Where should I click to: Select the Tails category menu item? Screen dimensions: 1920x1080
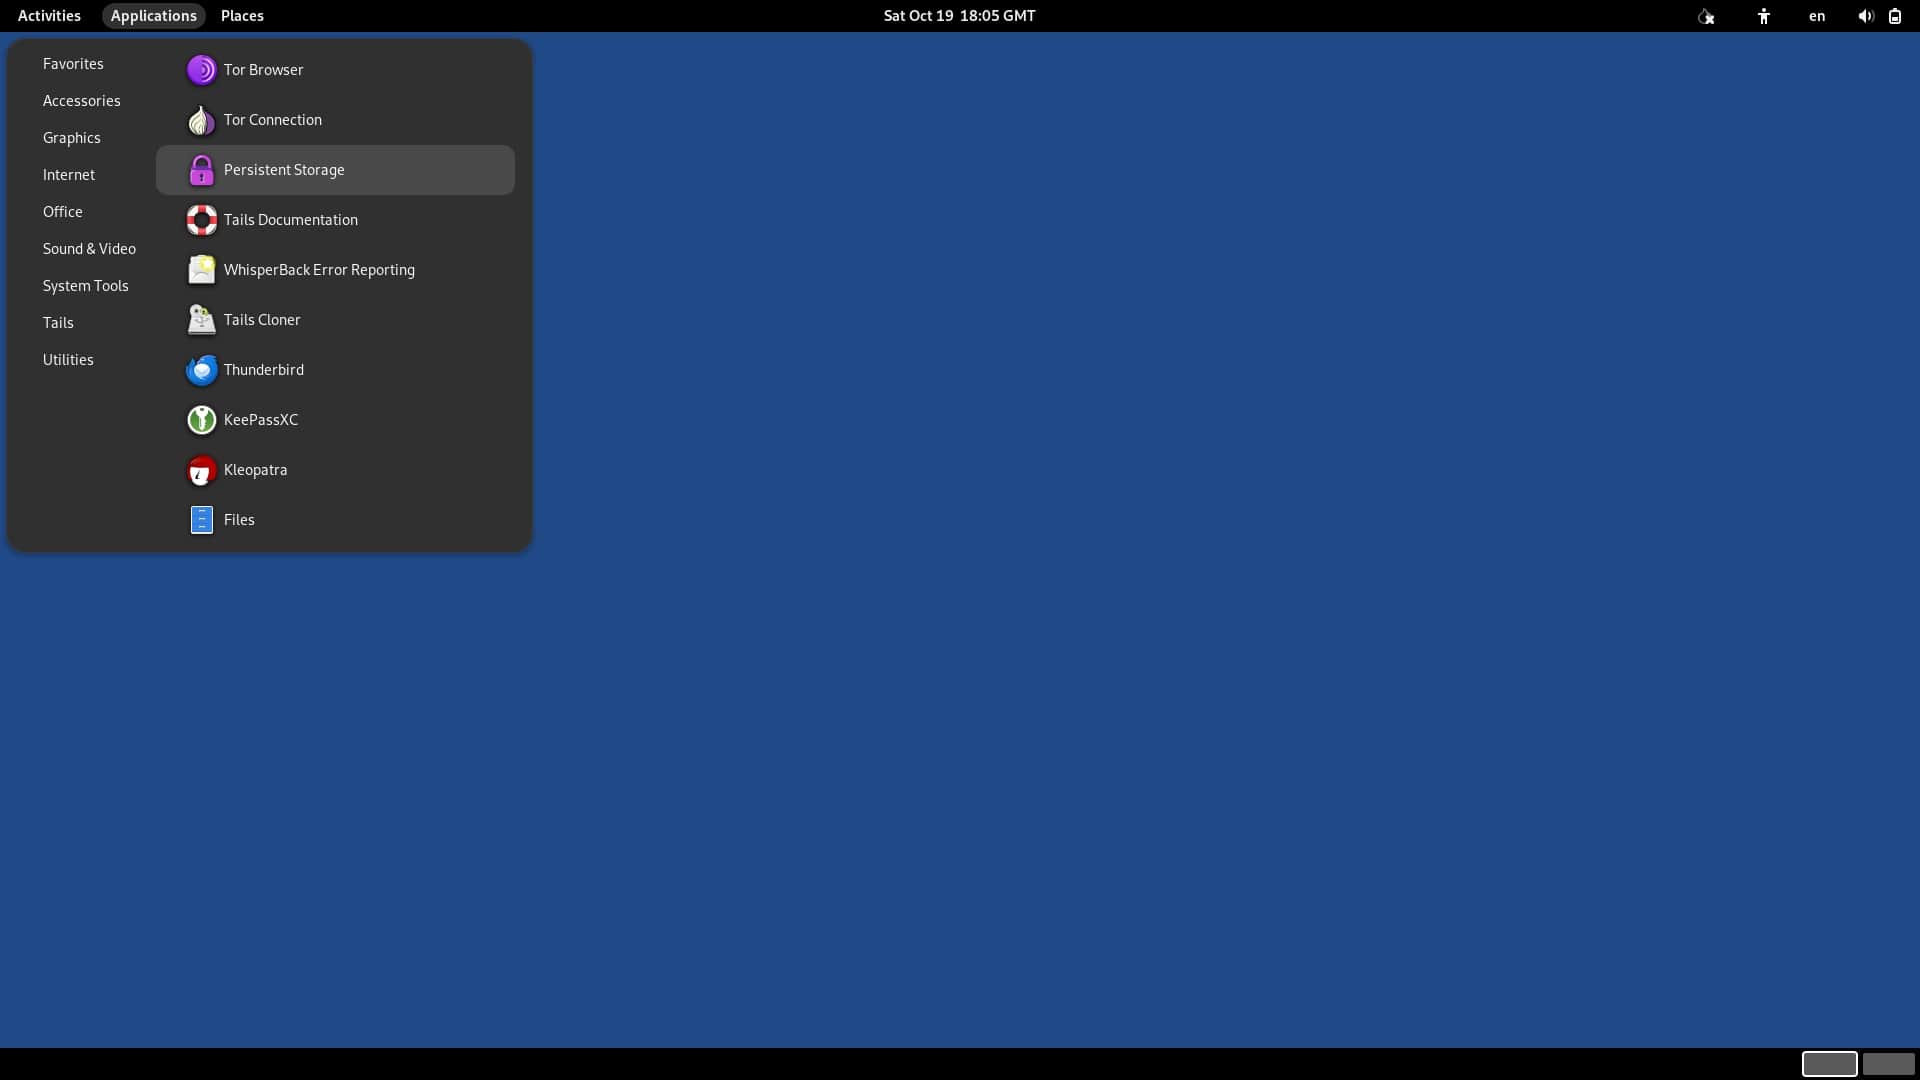tap(57, 322)
